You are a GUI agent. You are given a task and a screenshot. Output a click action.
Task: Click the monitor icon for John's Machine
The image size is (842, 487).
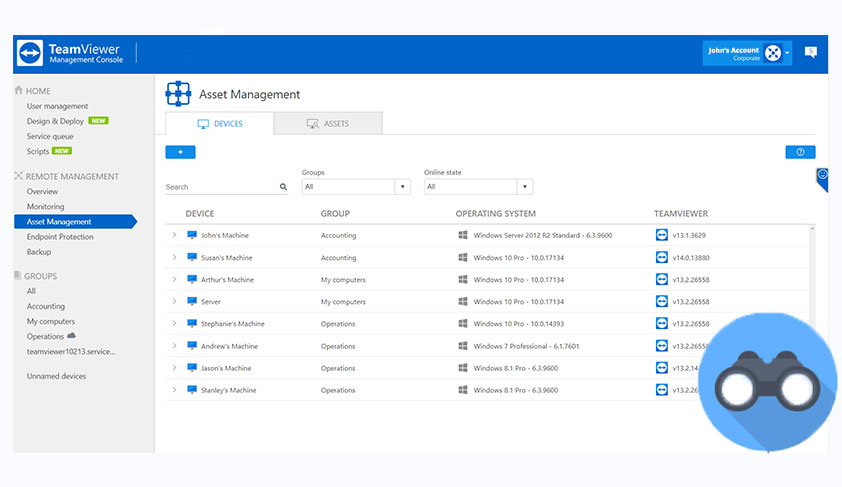[192, 235]
